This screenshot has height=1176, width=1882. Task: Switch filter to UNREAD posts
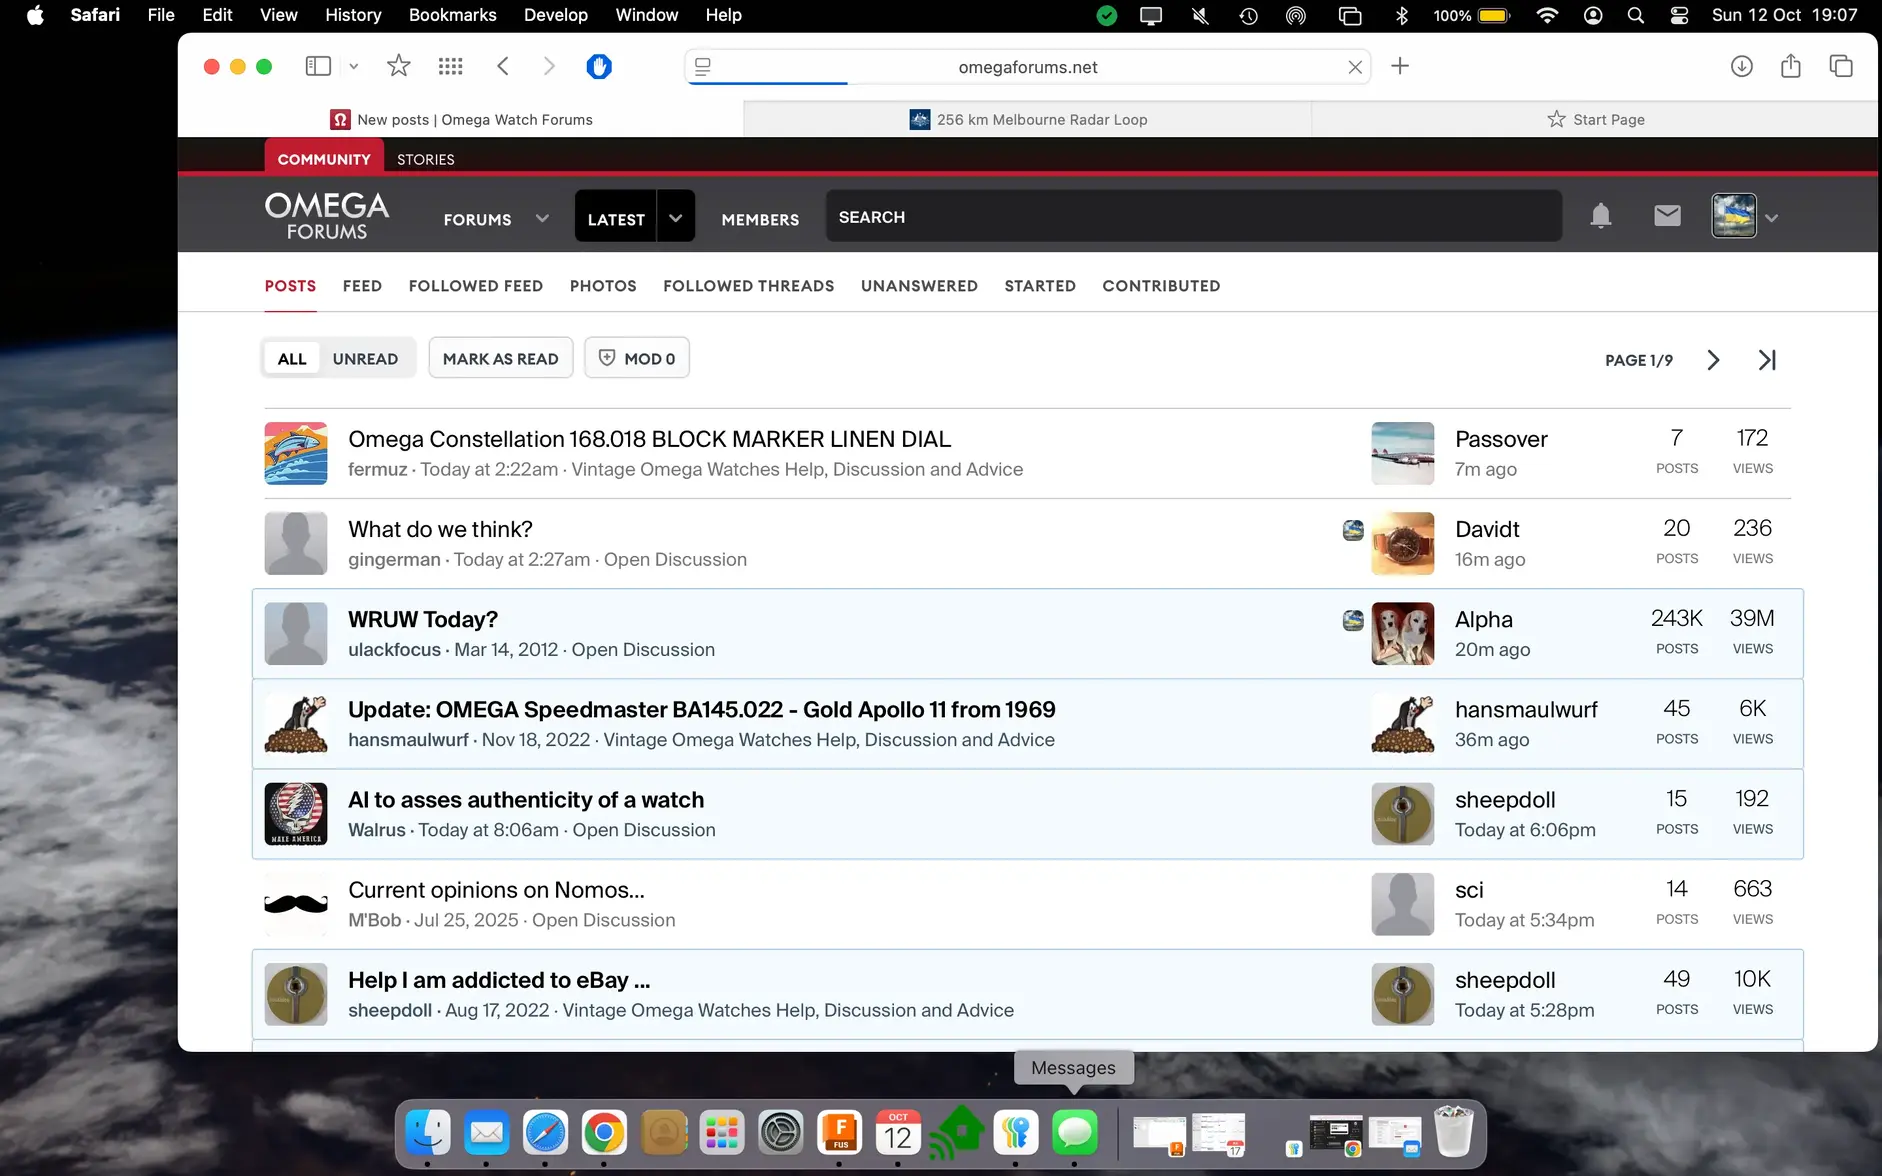[366, 357]
